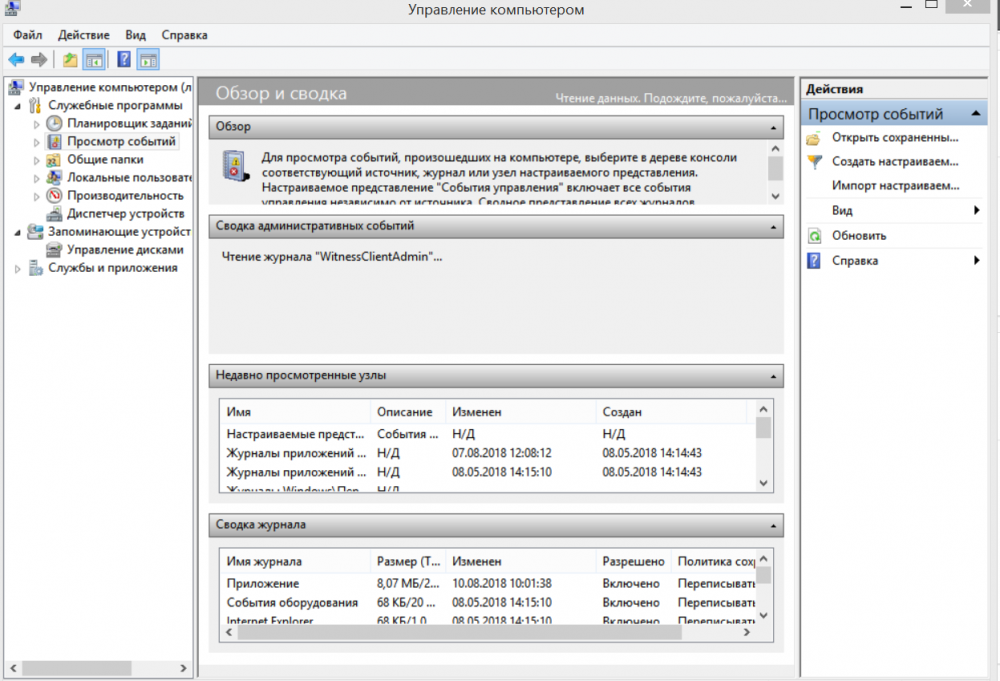Click Импорт настраиваемого представления action
1000x681 pixels.
pyautogui.click(x=894, y=186)
